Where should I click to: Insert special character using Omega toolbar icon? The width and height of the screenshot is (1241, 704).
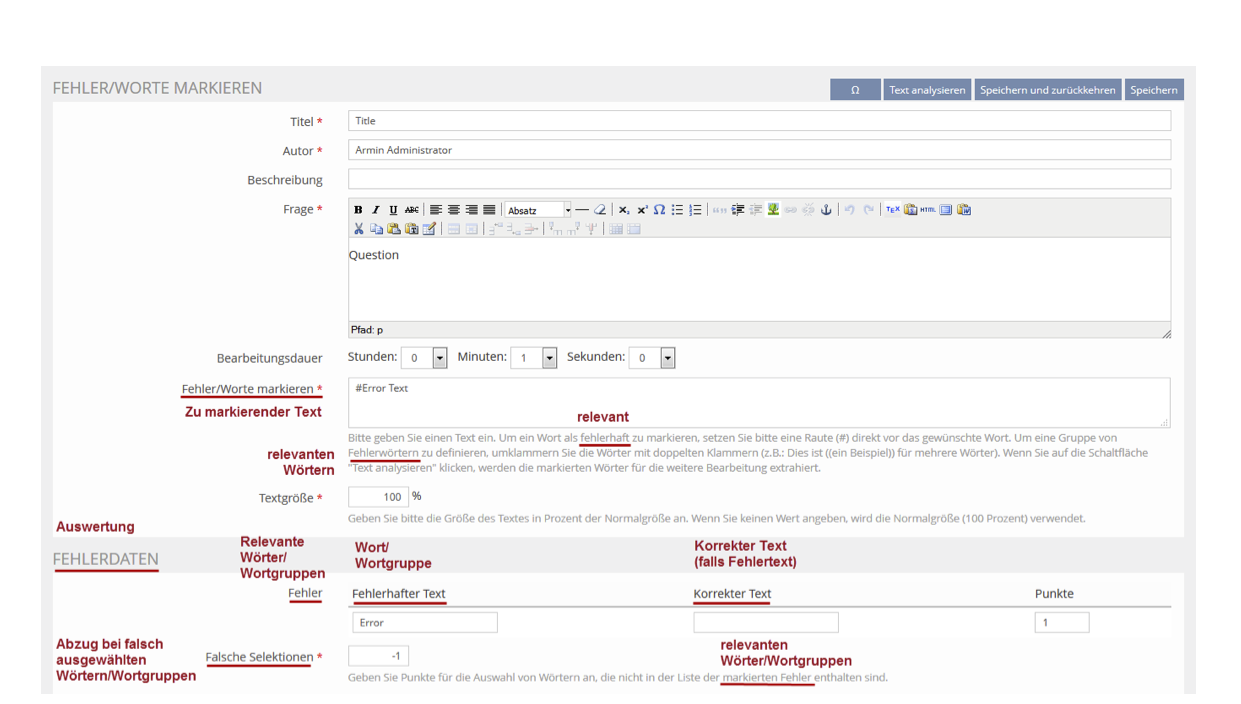(x=659, y=210)
